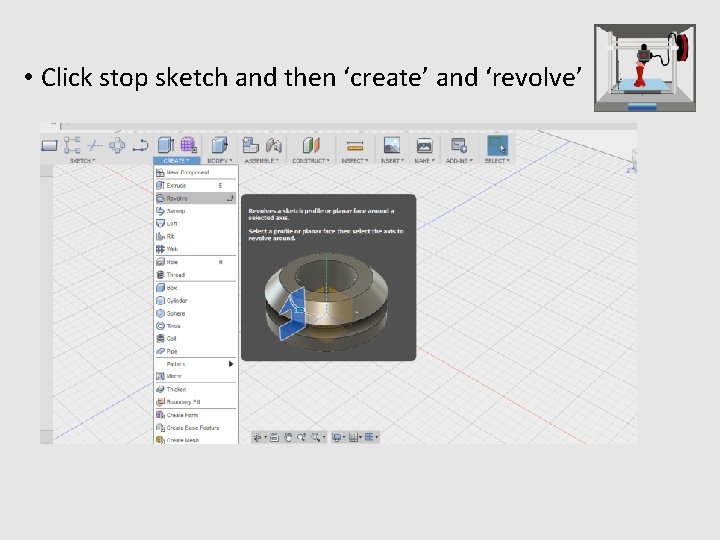This screenshot has width=720, height=540.
Task: Open the ASSEMBLE dropdown menu
Action: tap(262, 161)
